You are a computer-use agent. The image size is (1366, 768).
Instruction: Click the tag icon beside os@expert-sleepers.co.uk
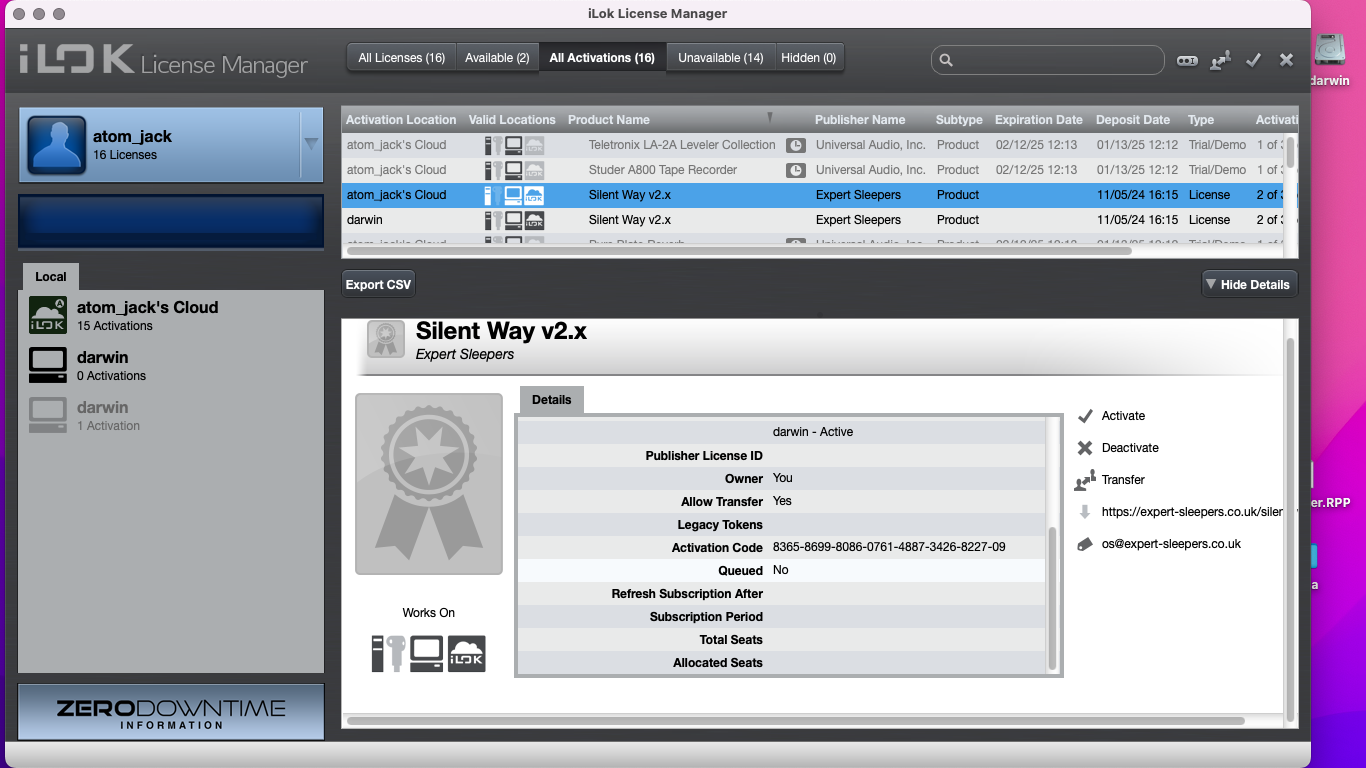pyautogui.click(x=1085, y=544)
